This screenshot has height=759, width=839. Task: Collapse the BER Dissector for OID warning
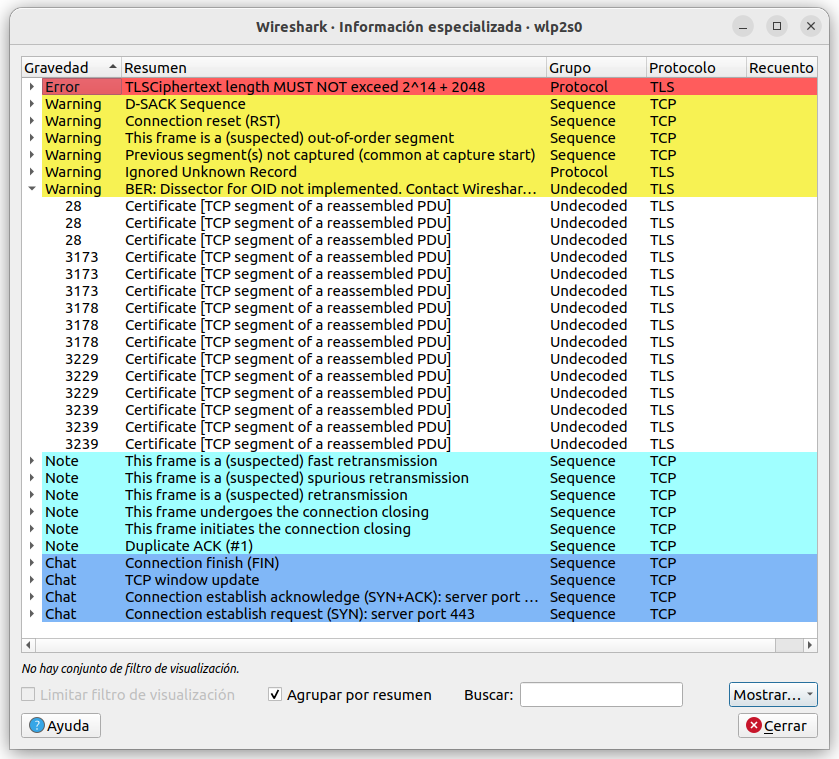[32, 189]
